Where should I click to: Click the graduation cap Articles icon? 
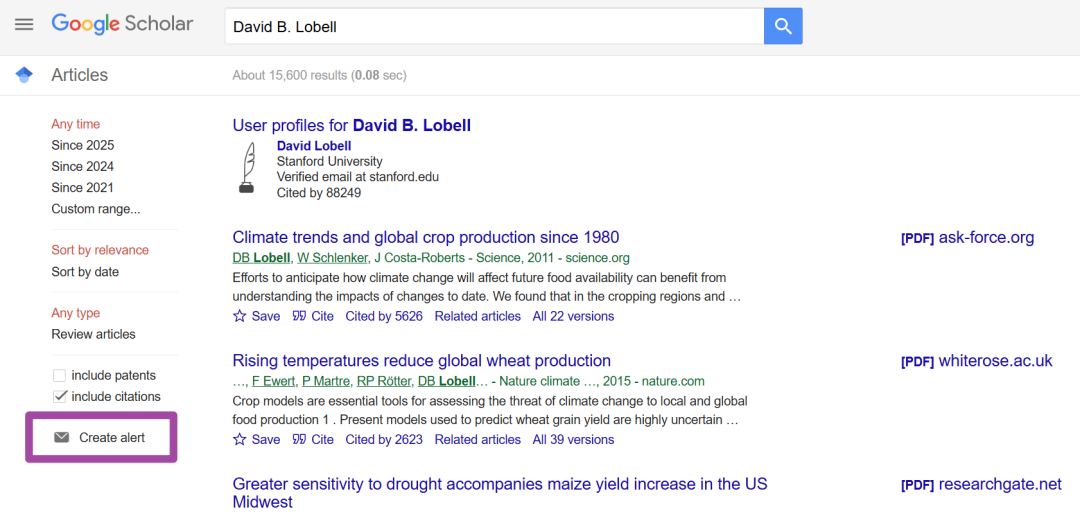[x=24, y=75]
